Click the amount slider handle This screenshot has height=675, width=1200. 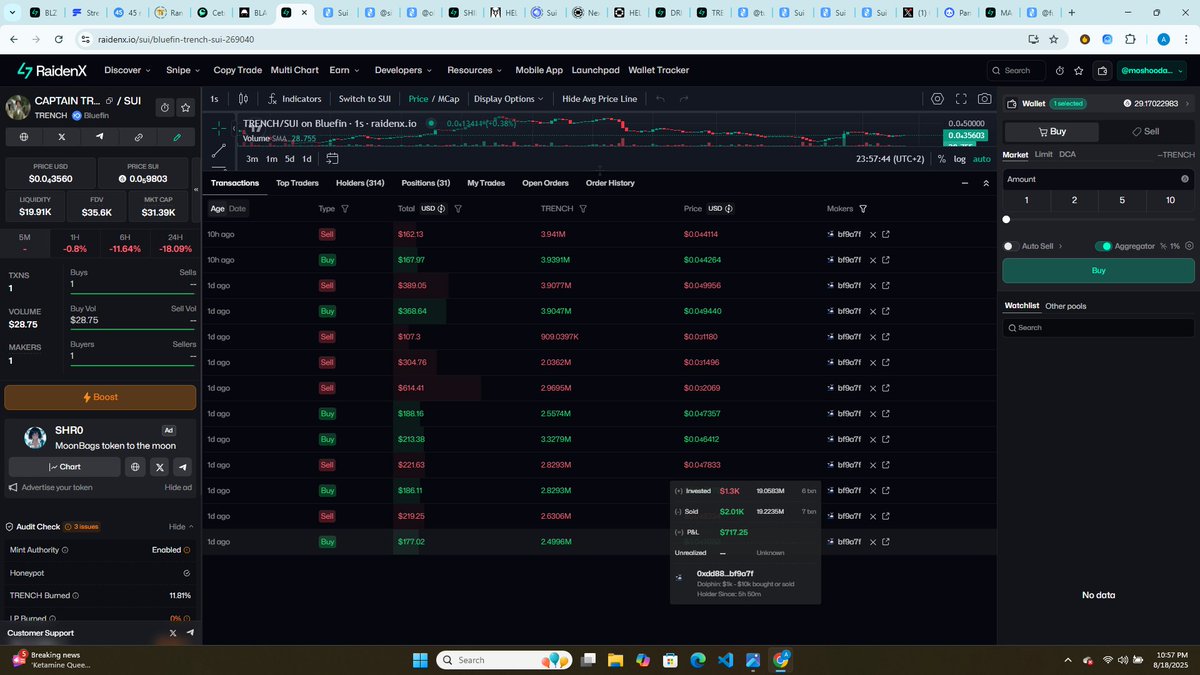pyautogui.click(x=1006, y=219)
